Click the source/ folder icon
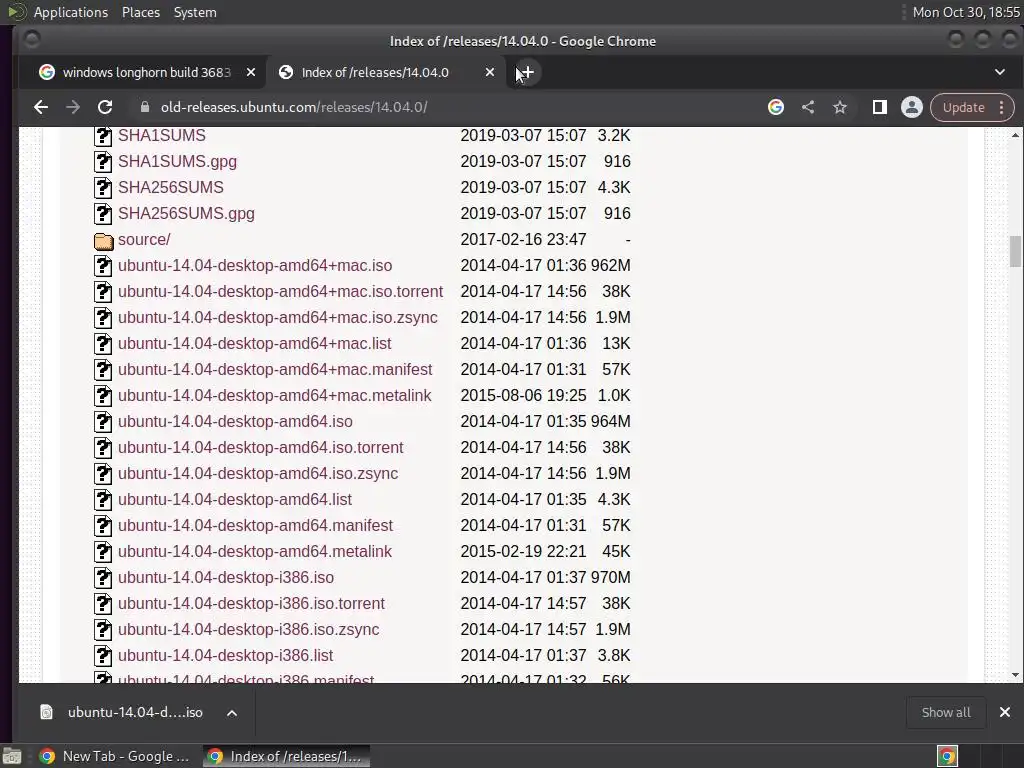This screenshot has height=768, width=1024. 103,240
